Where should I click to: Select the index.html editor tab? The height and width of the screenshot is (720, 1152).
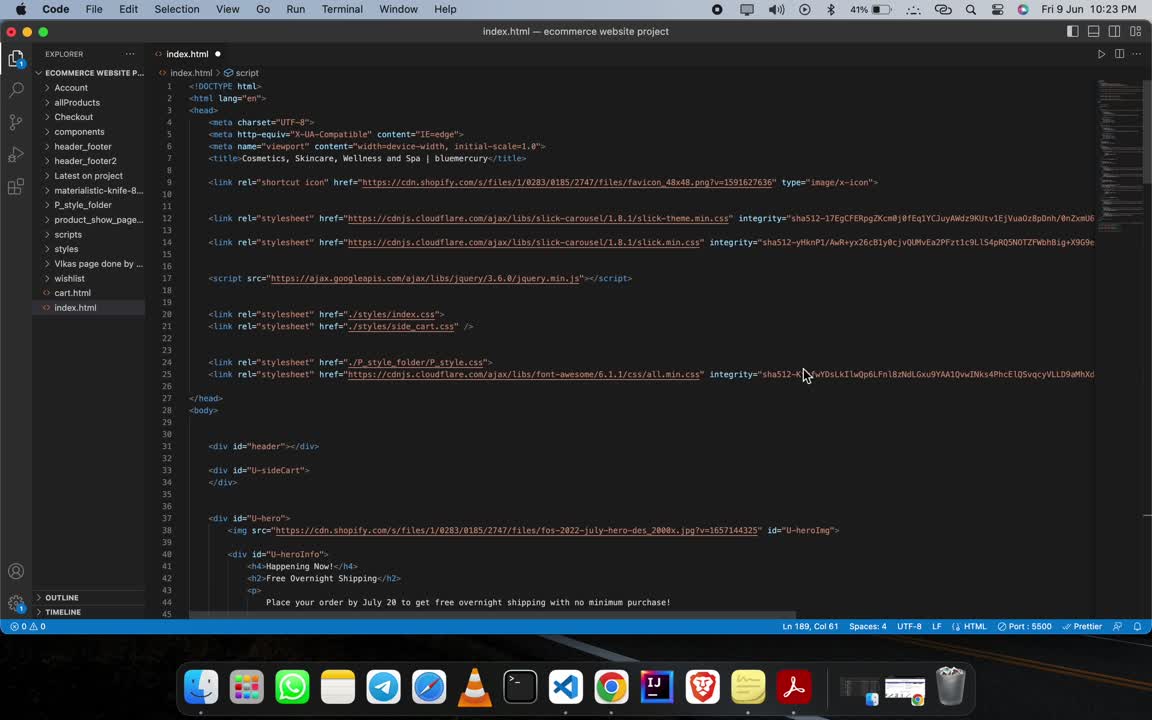pos(187,54)
